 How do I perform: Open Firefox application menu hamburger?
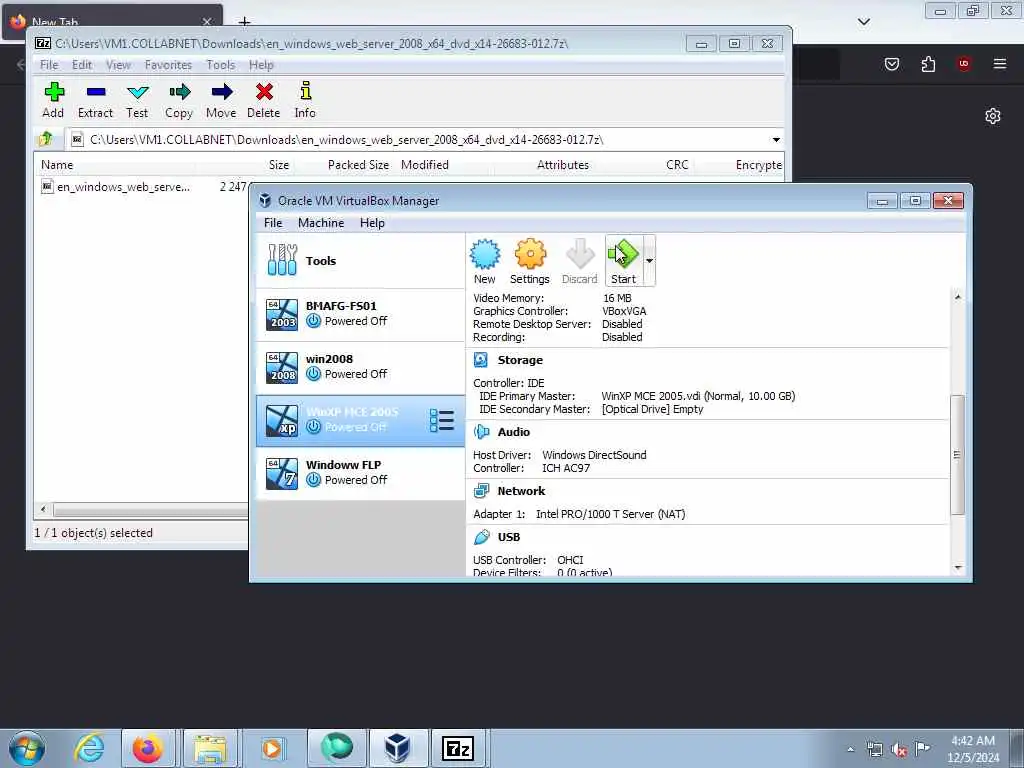1000,63
